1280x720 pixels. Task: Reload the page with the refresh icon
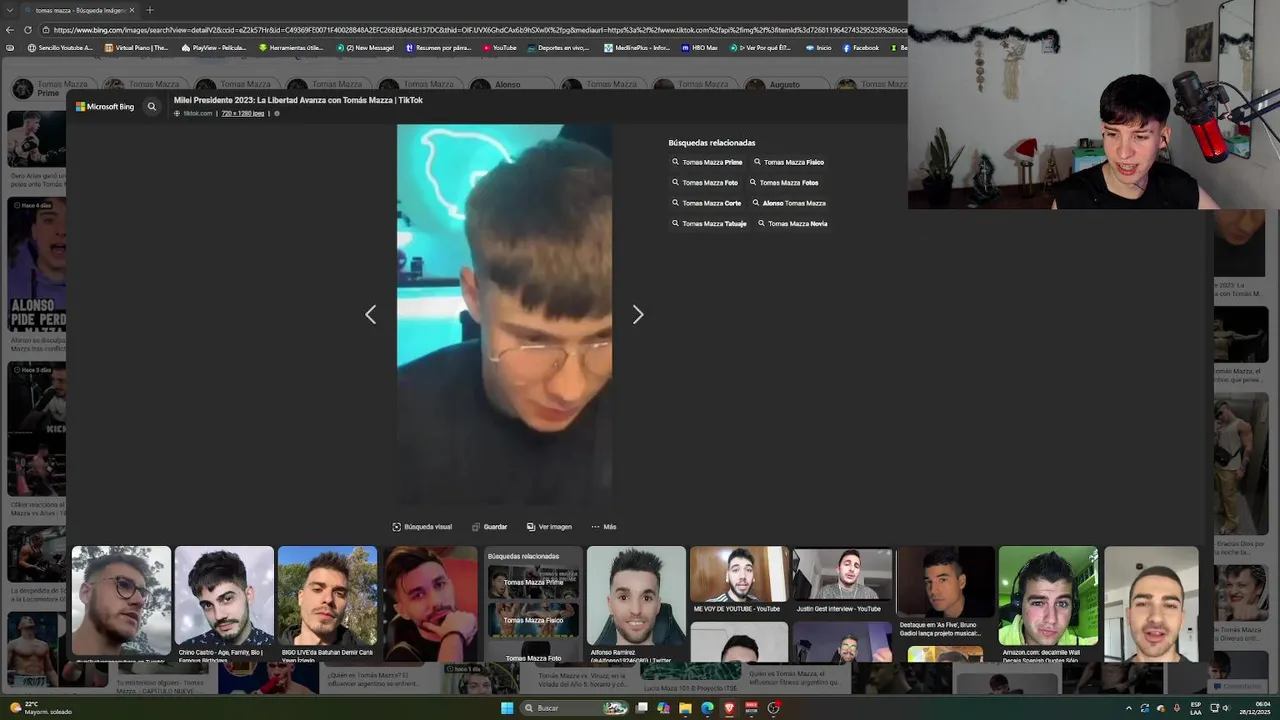(x=28, y=30)
